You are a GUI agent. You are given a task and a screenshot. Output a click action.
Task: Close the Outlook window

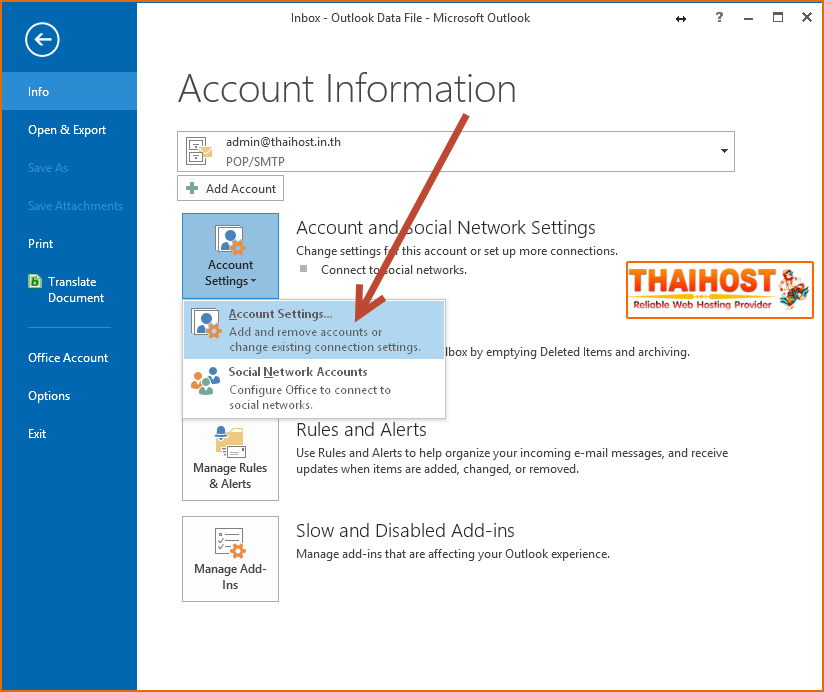coord(807,17)
